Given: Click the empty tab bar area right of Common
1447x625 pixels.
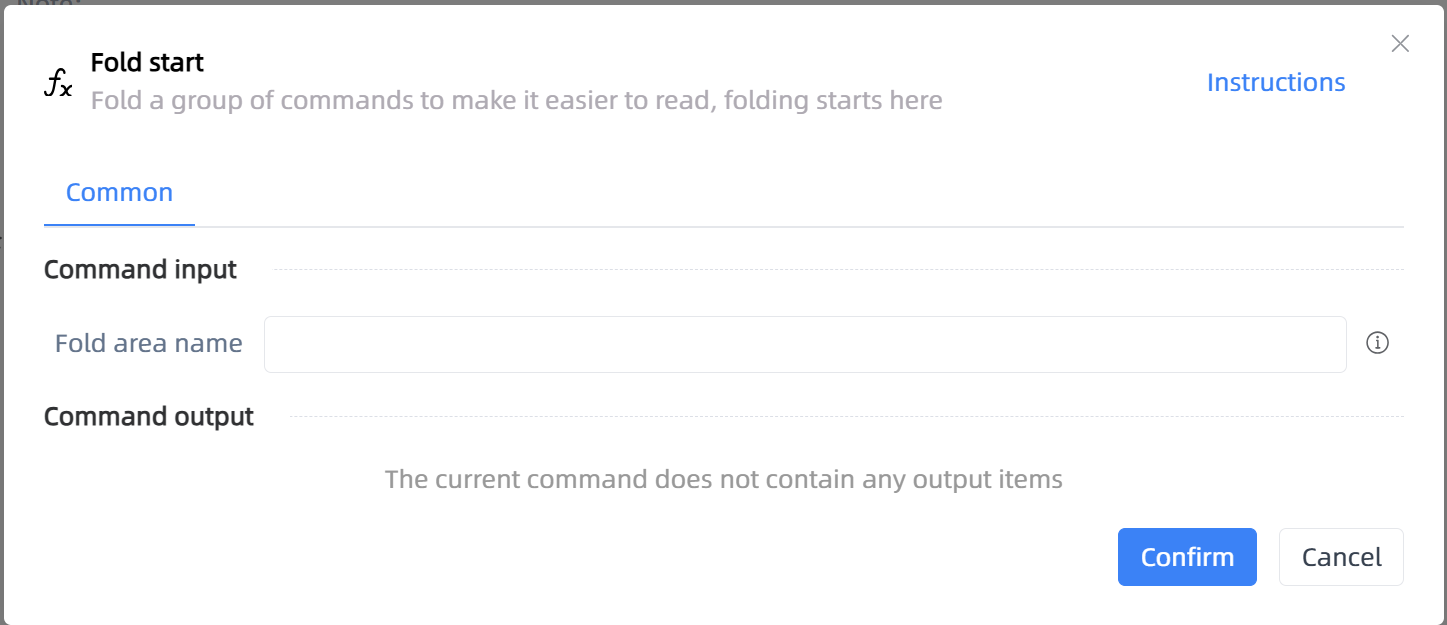Looking at the screenshot, I should tap(799, 194).
